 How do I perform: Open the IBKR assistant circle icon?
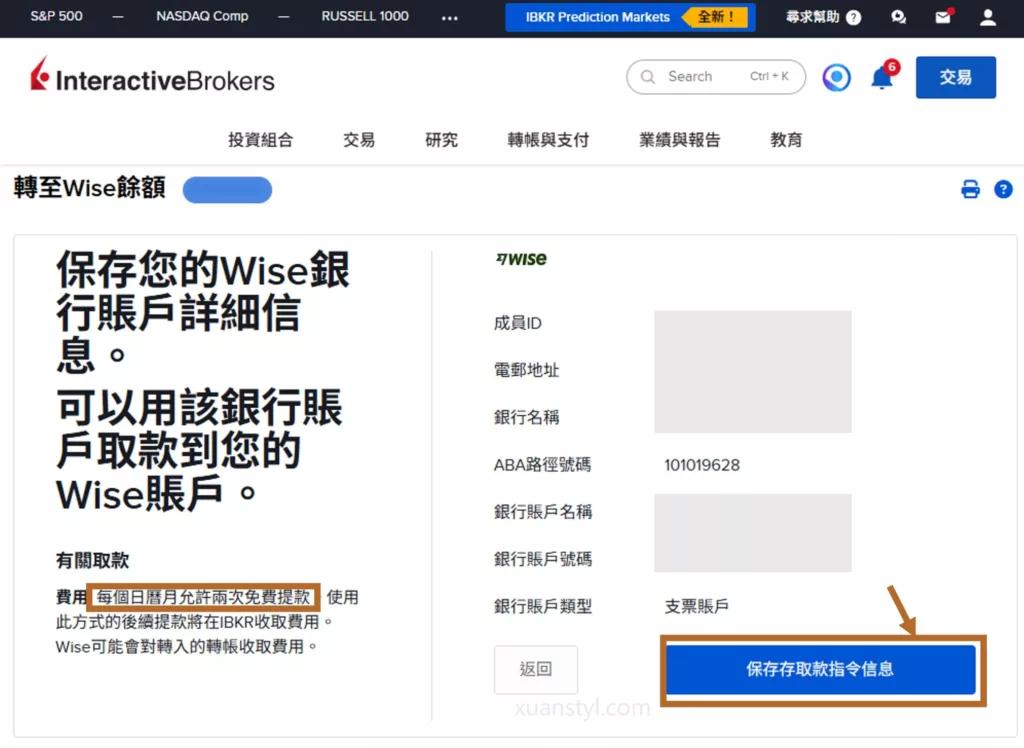point(837,77)
